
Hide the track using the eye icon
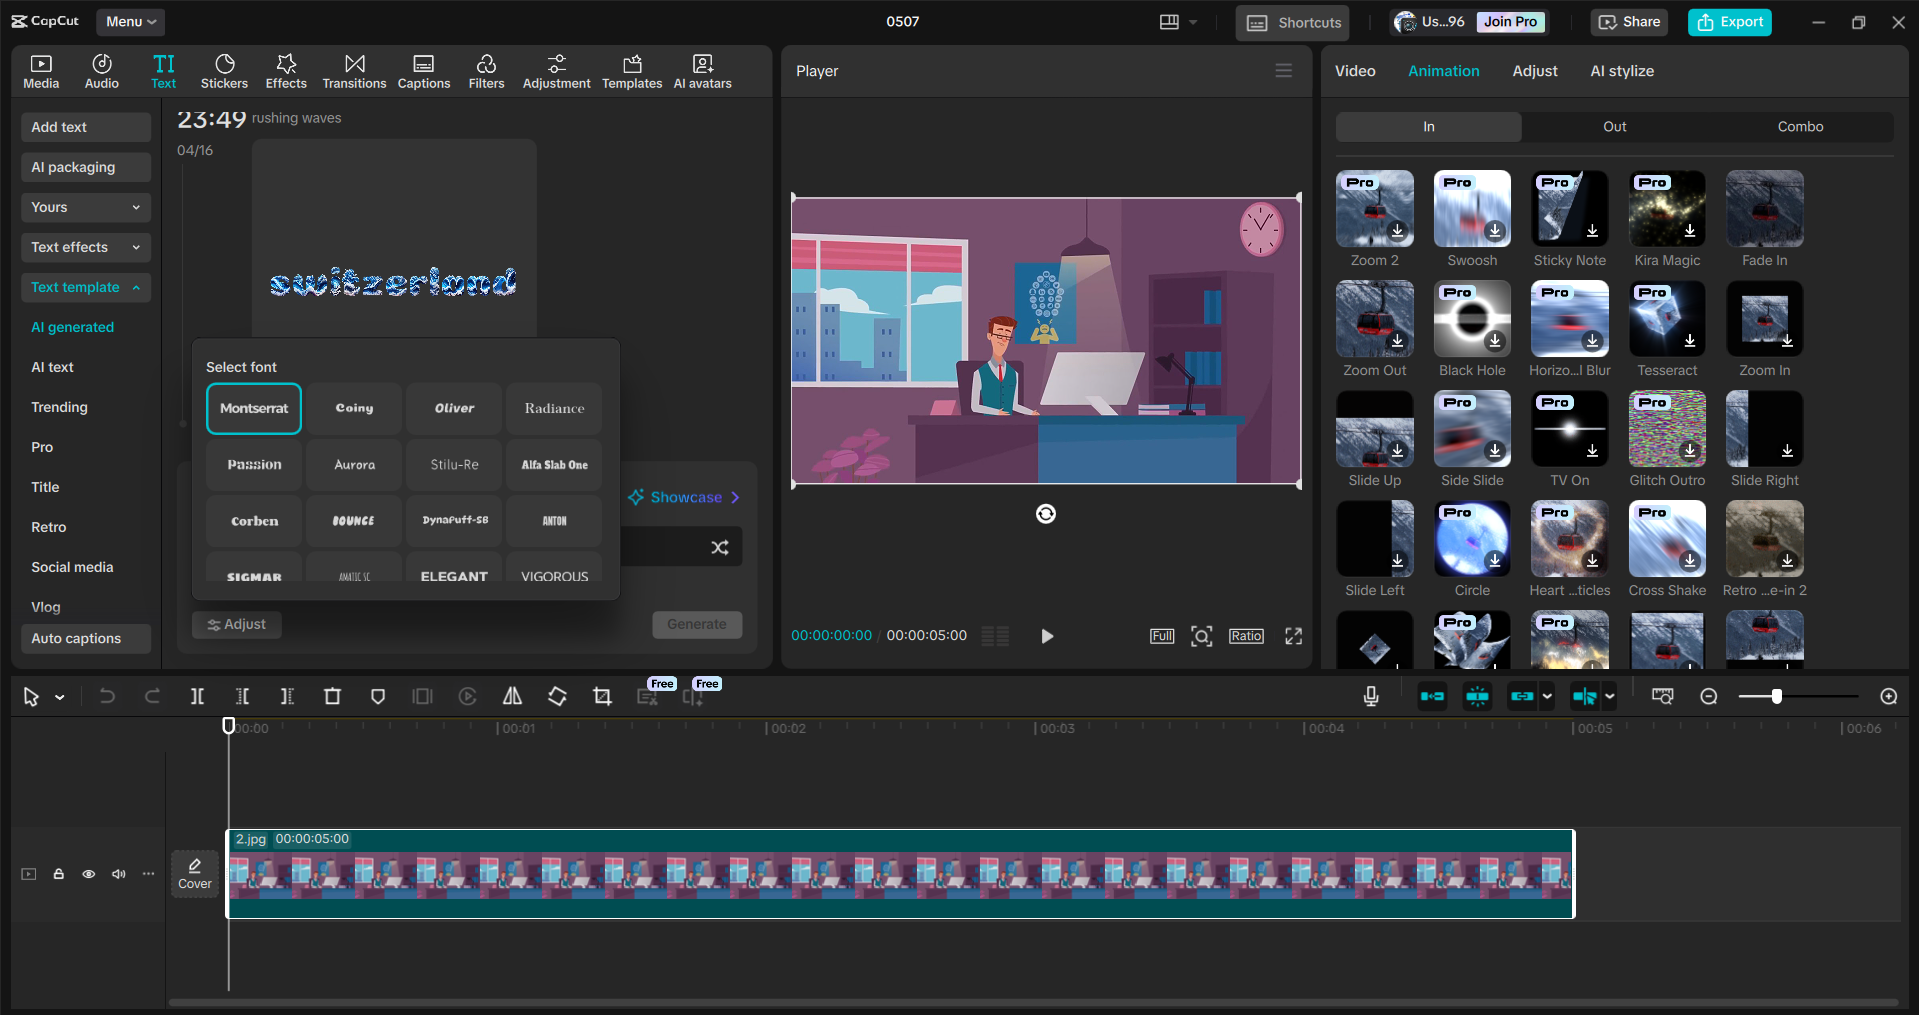(x=88, y=873)
